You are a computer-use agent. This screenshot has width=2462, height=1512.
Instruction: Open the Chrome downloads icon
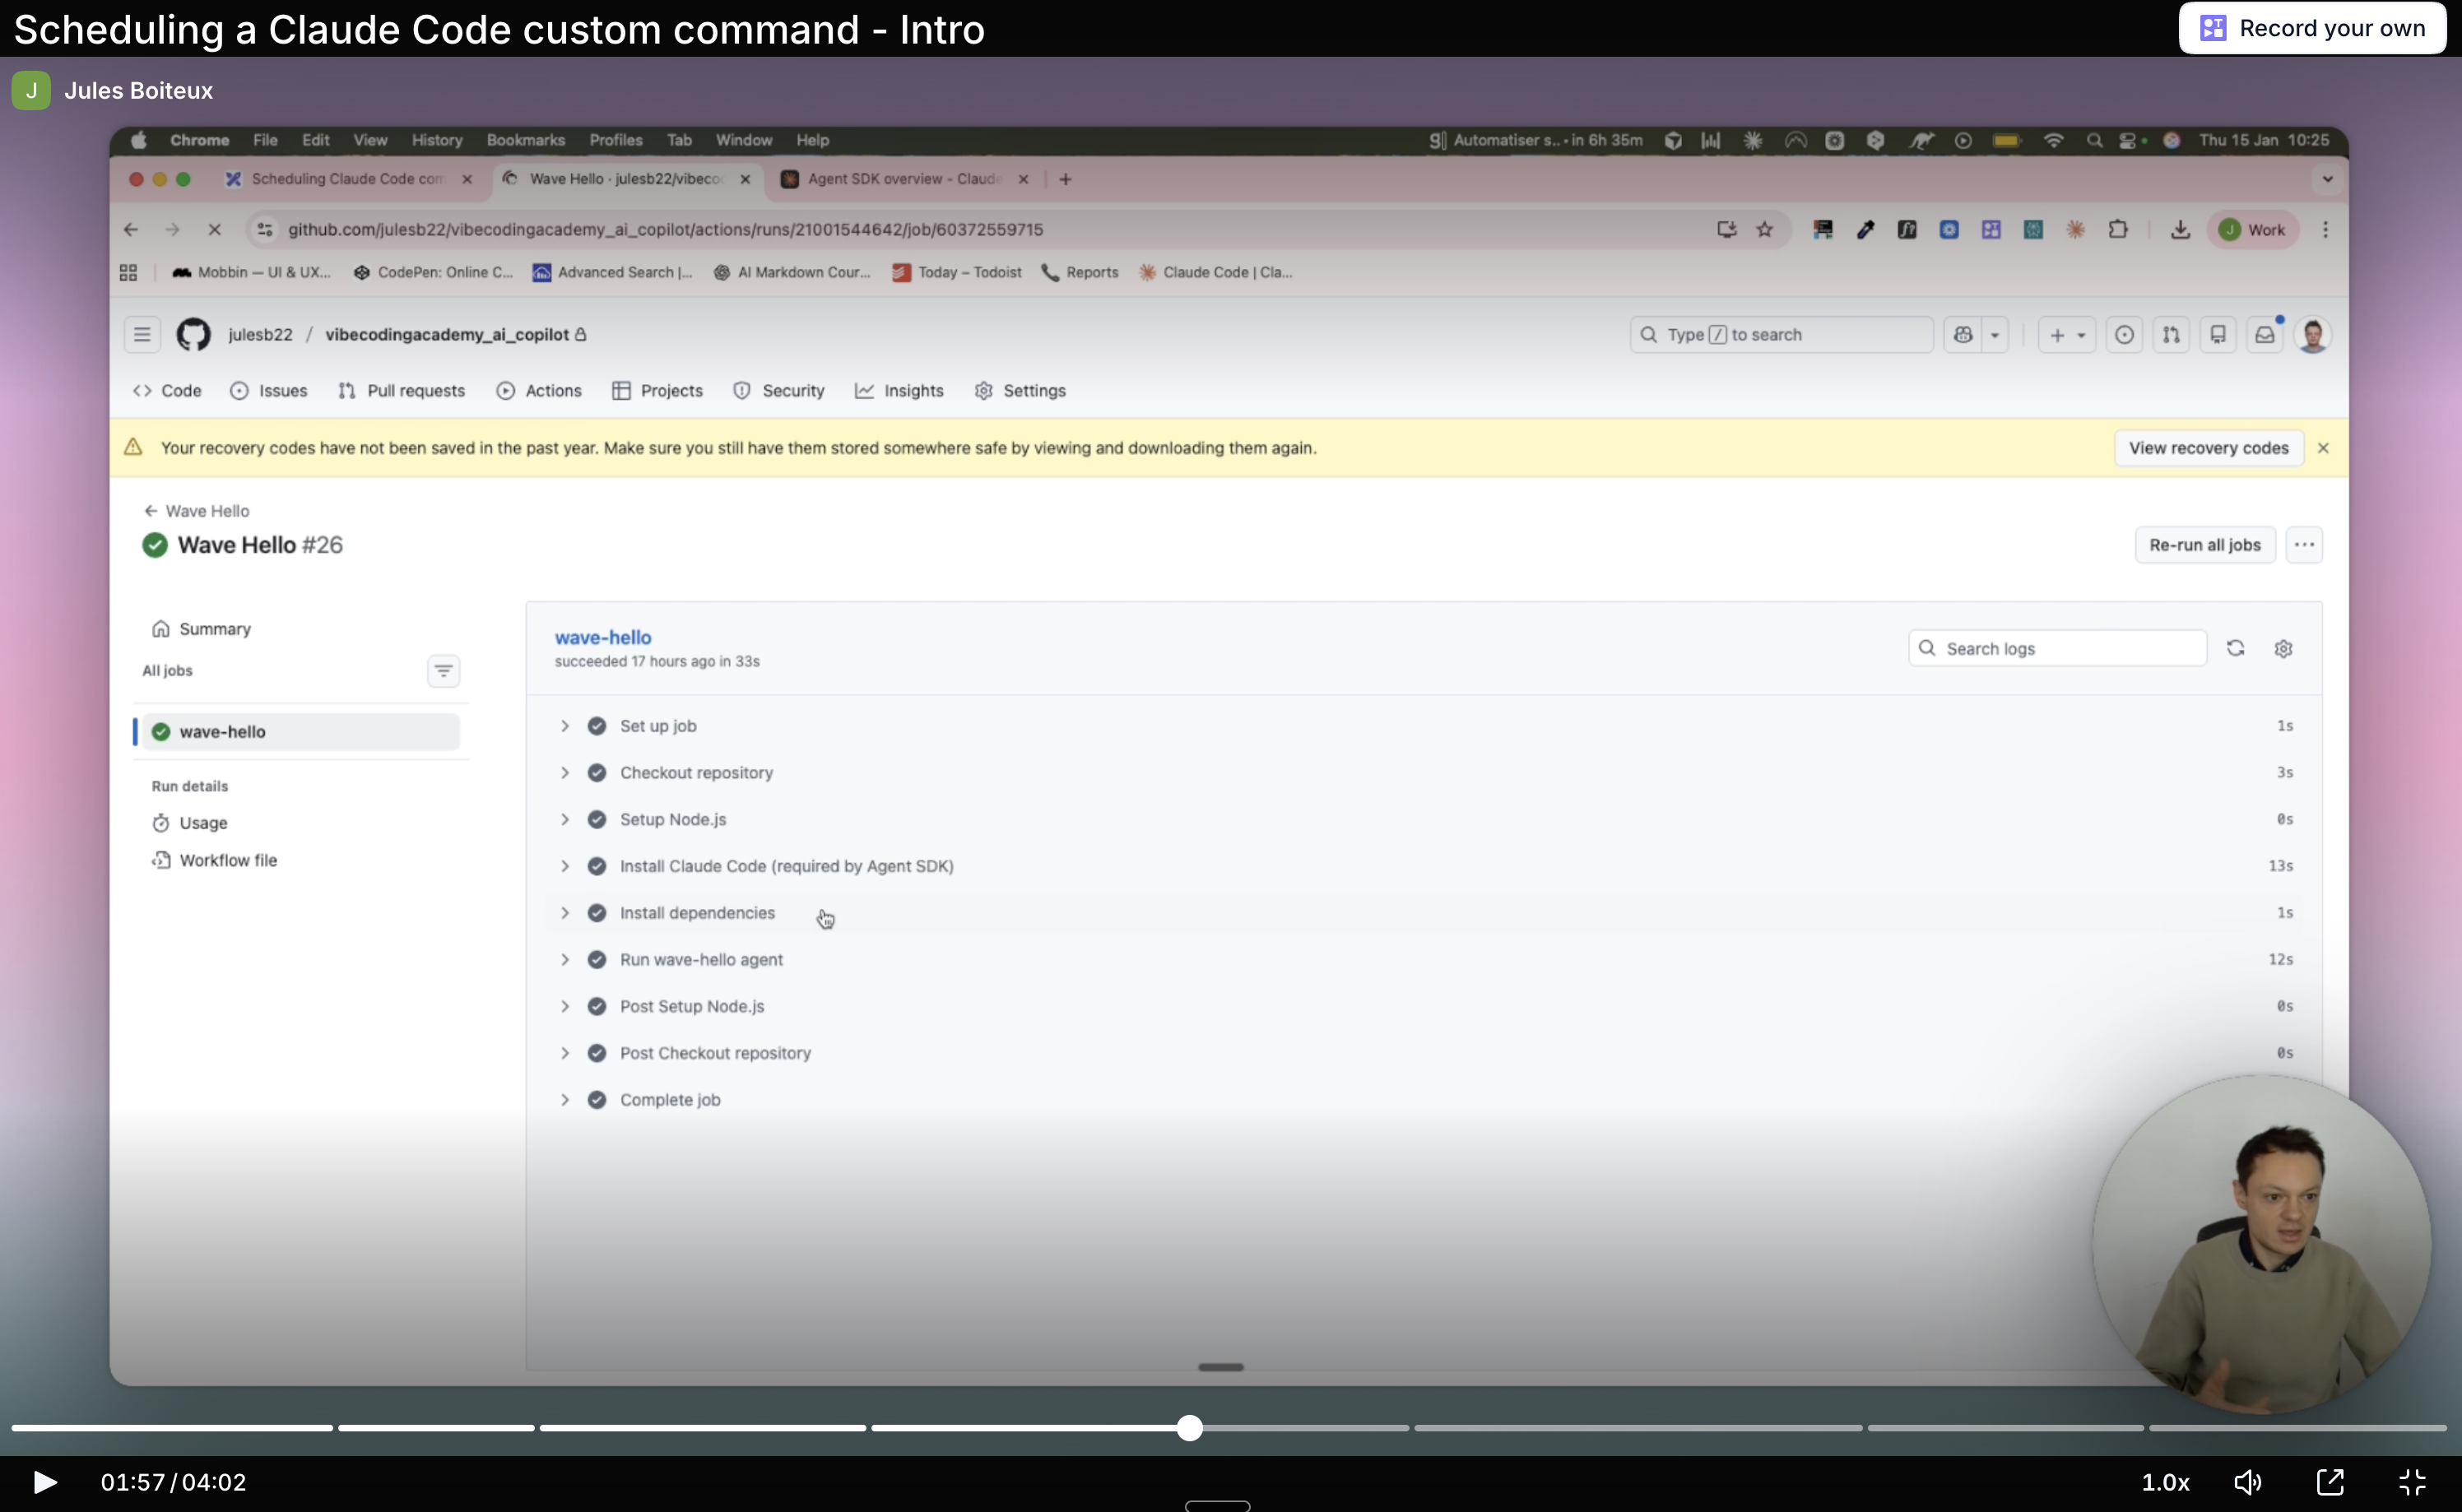[2180, 230]
